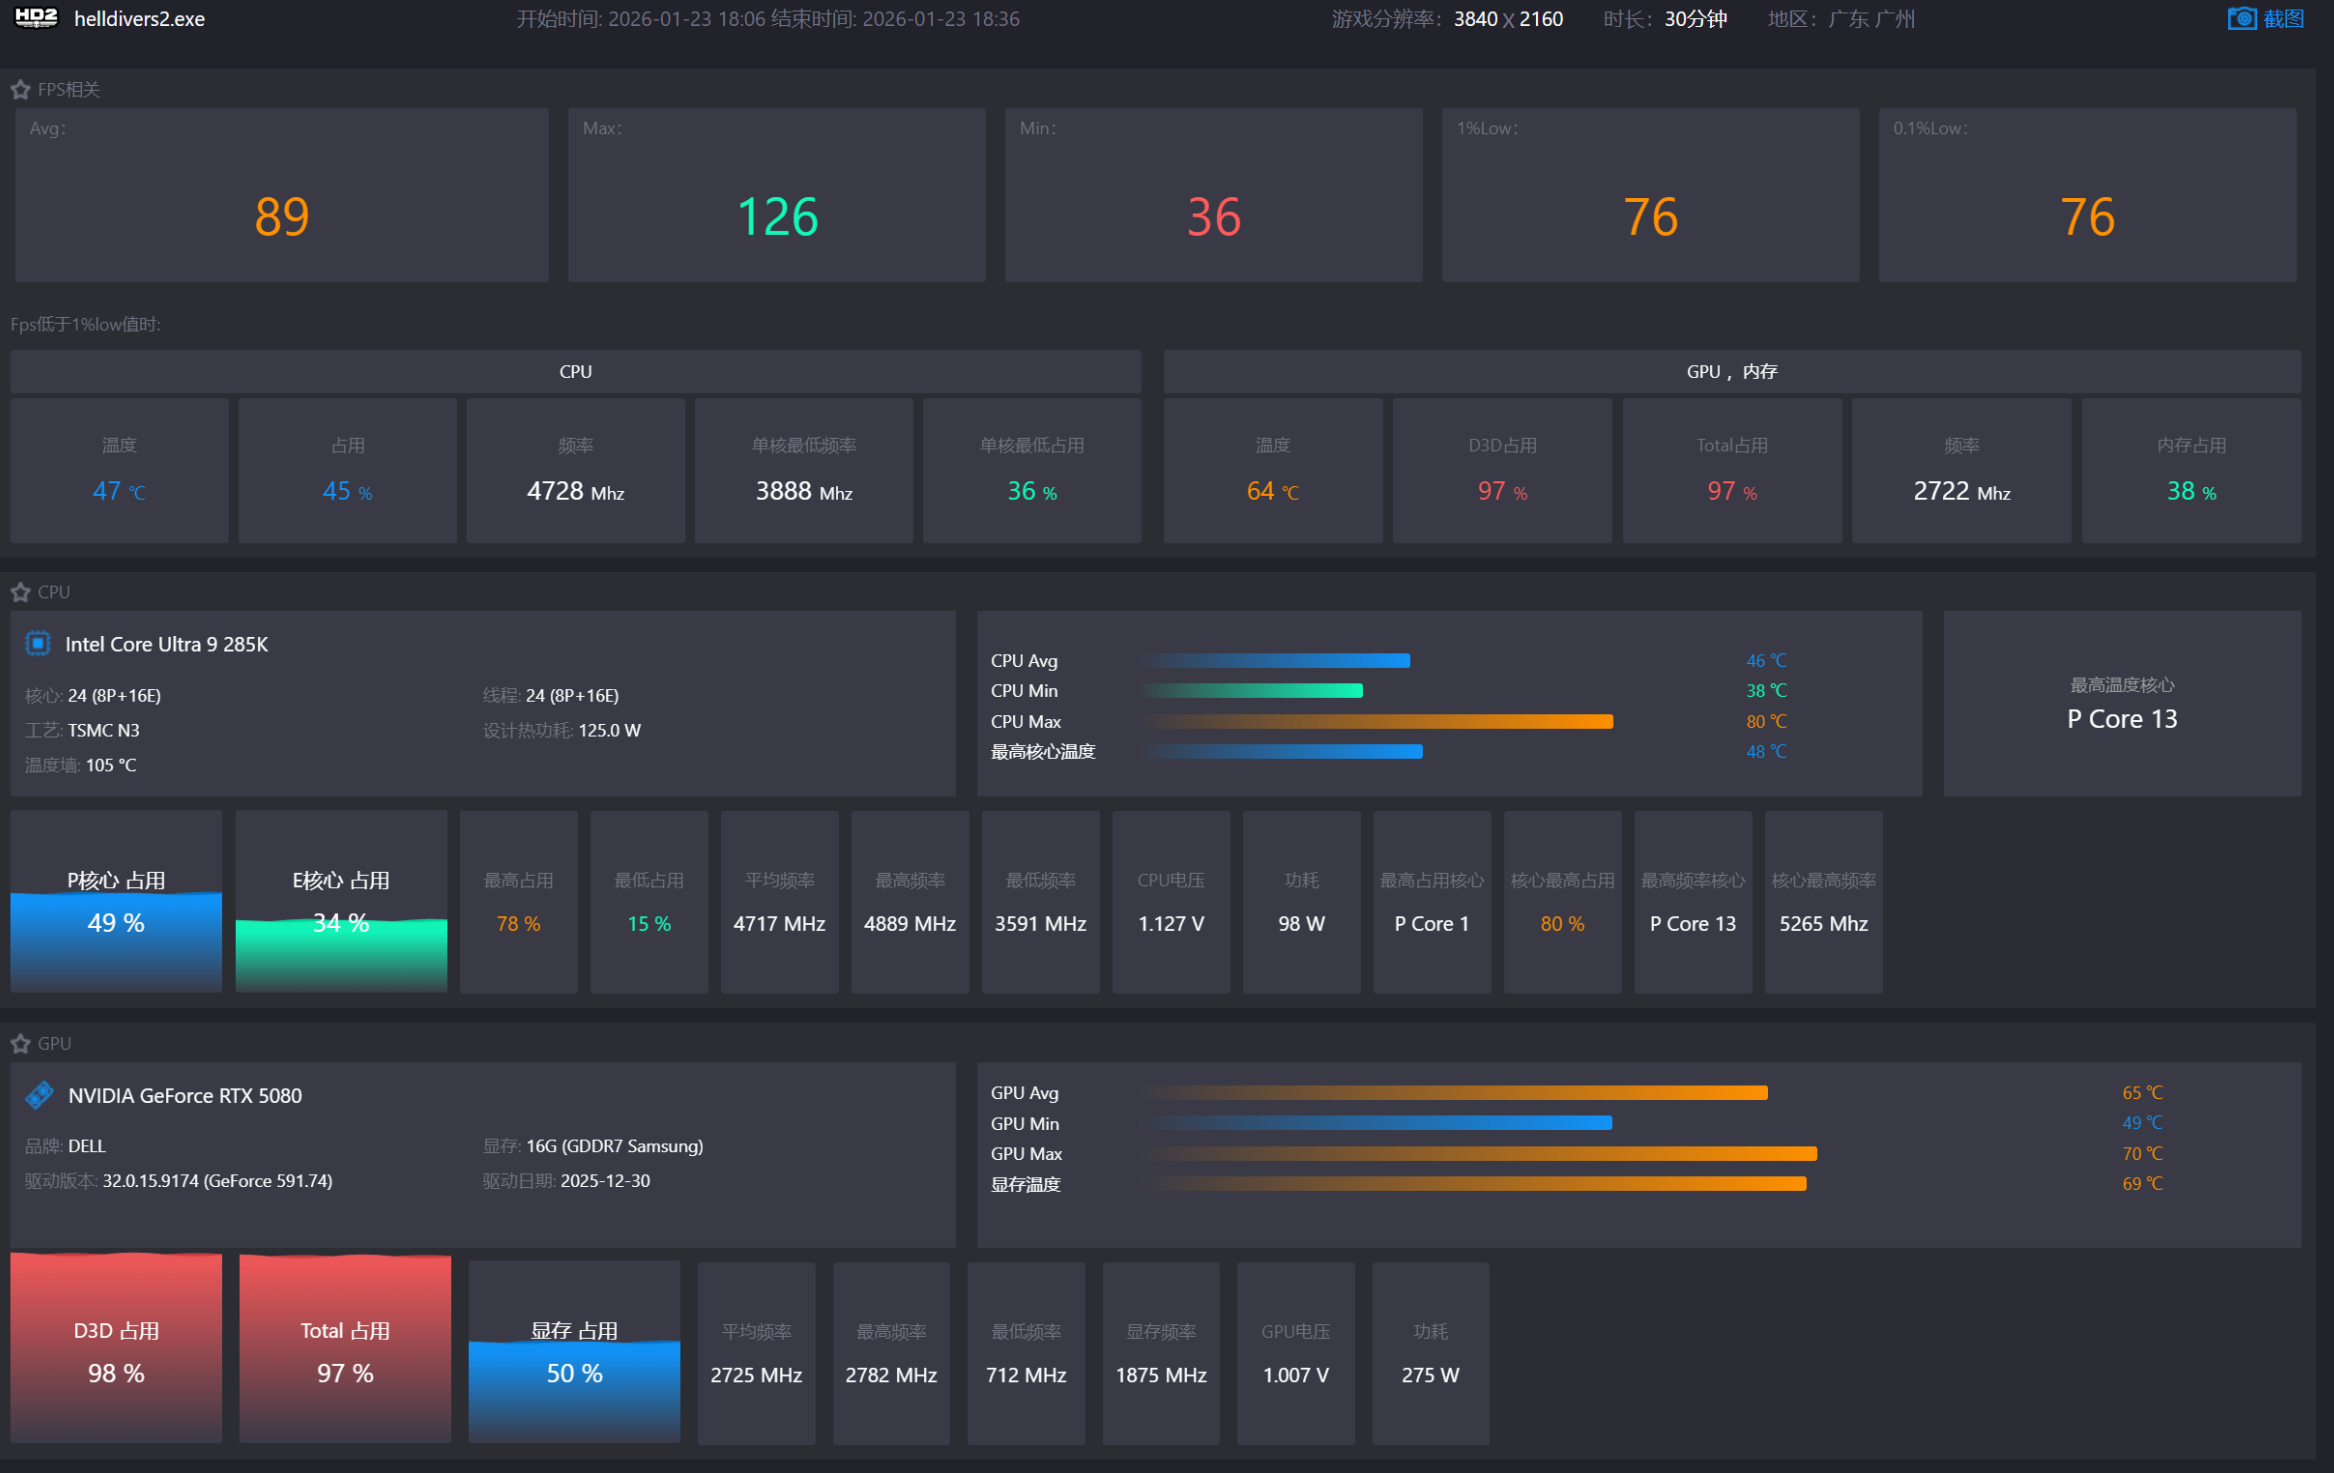This screenshot has width=2334, height=1473.
Task: Click the P核心 占用 49% tile
Action: pos(116,902)
